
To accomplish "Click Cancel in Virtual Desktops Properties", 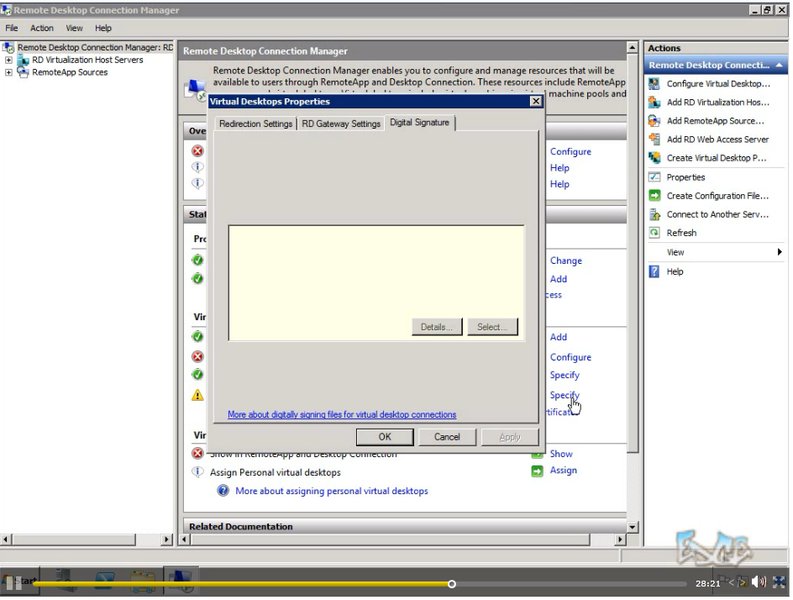I will 447,438.
